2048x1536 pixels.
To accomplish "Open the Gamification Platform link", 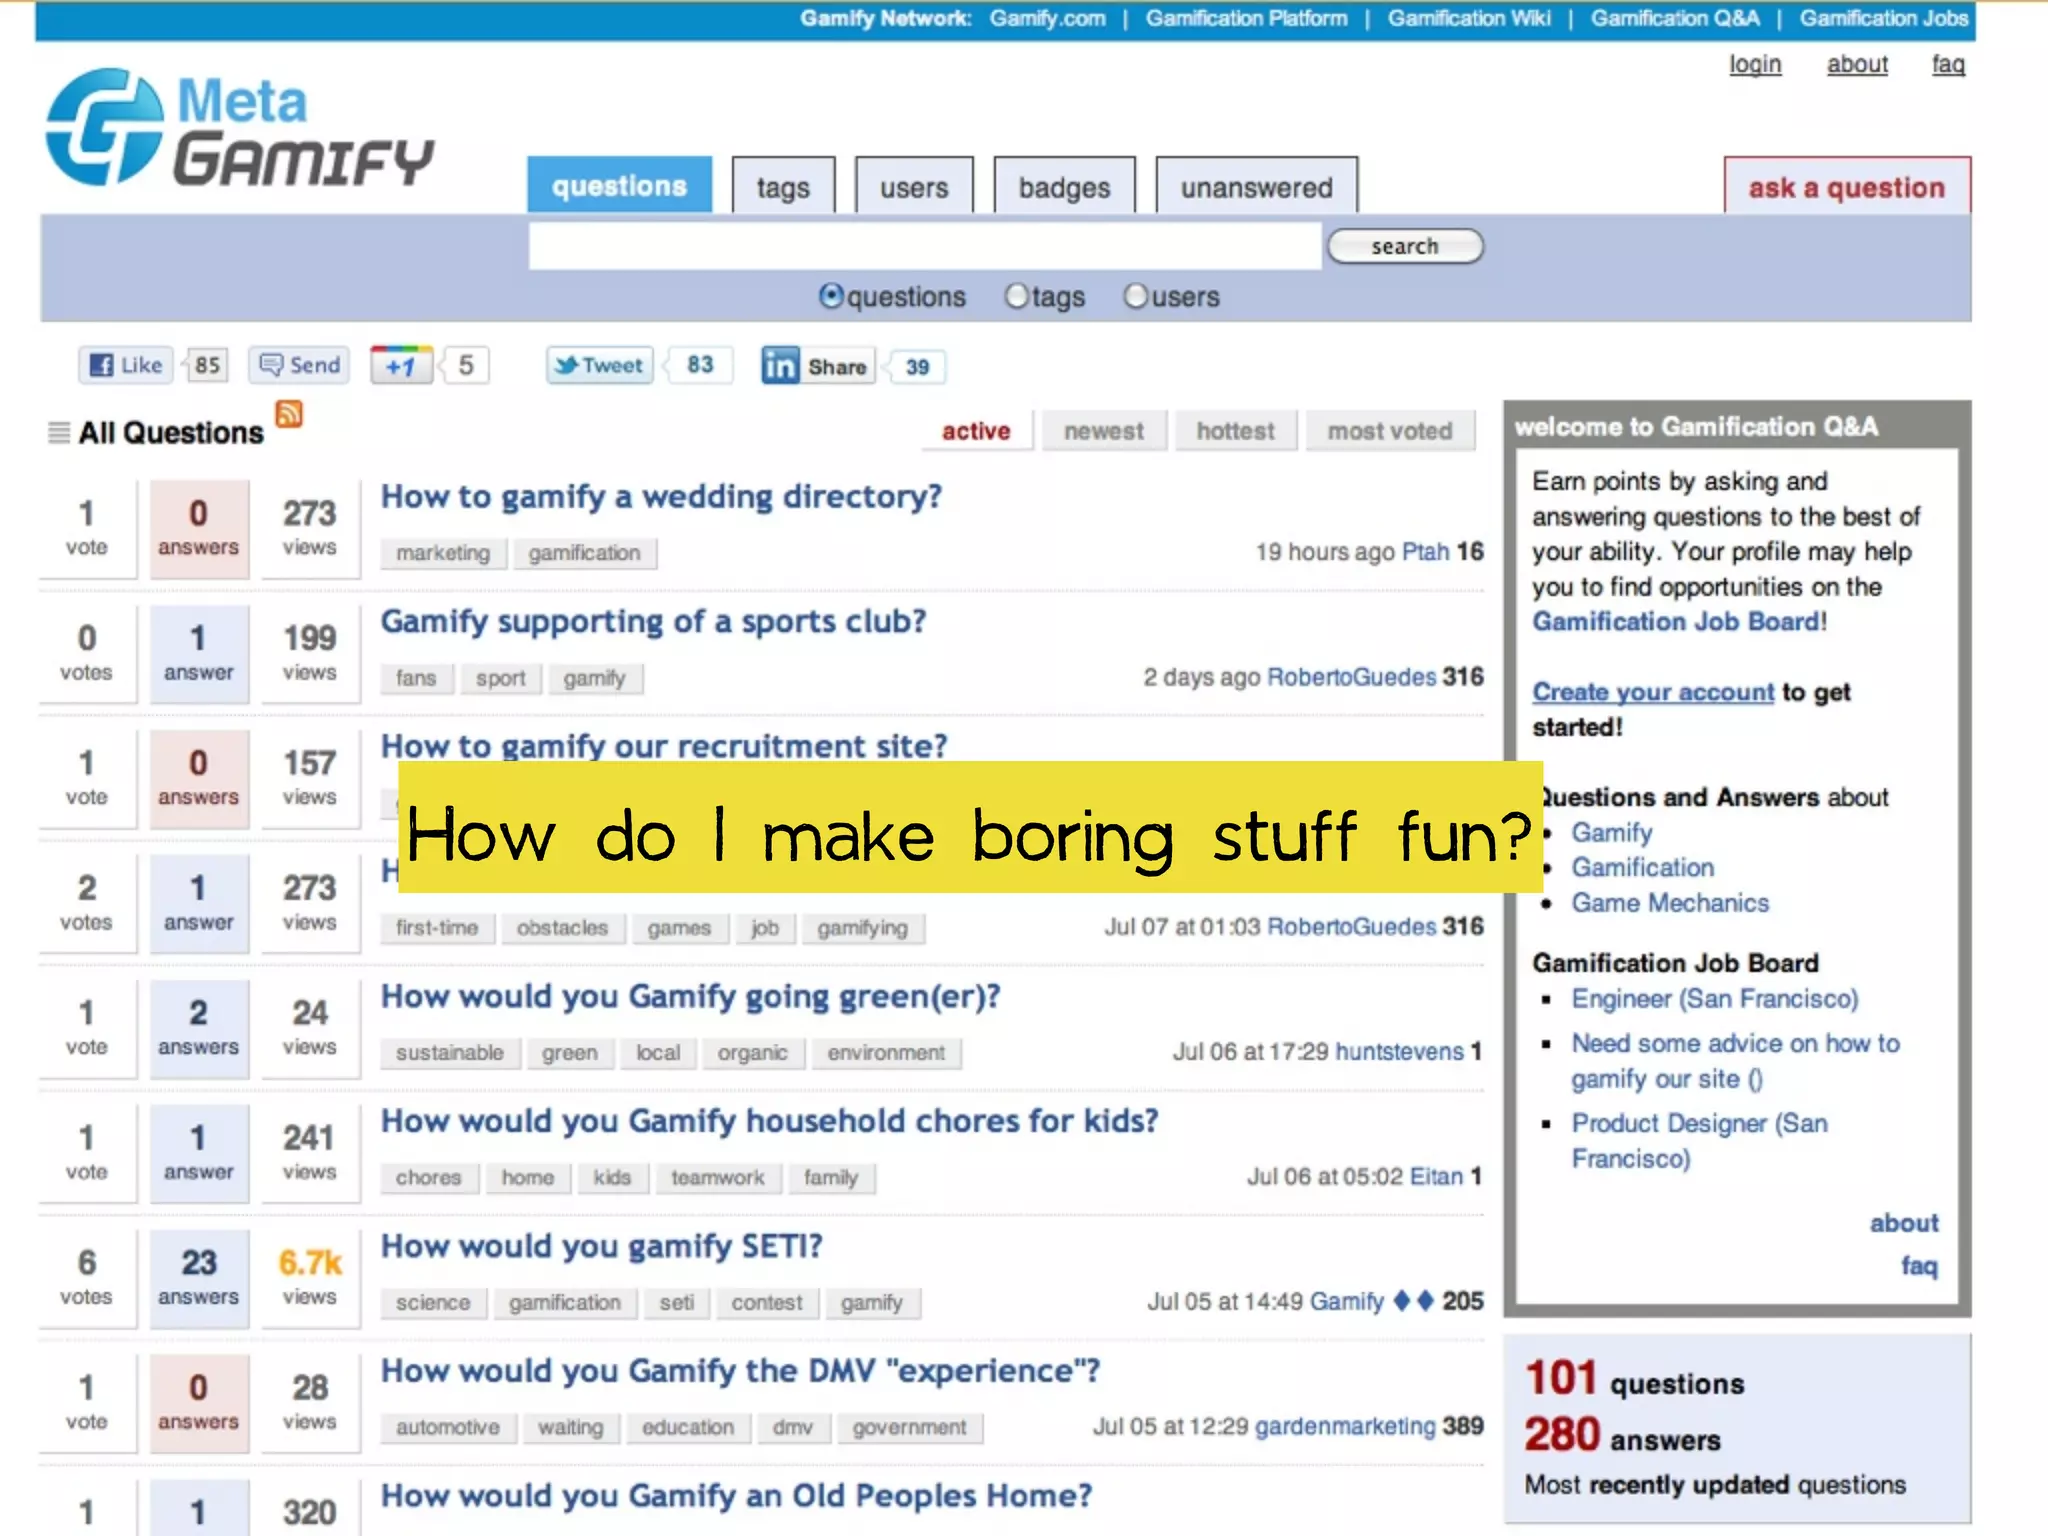I will point(1247,19).
